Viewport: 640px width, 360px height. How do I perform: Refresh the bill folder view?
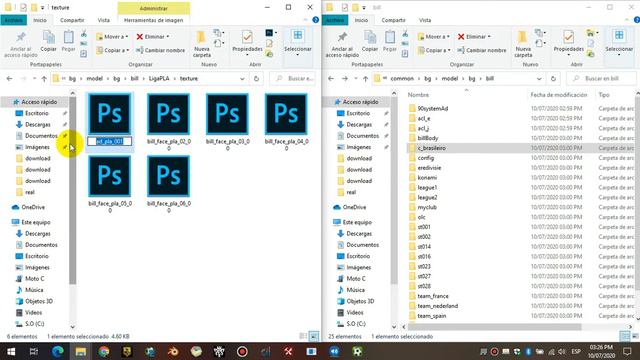pyautogui.click(x=553, y=78)
